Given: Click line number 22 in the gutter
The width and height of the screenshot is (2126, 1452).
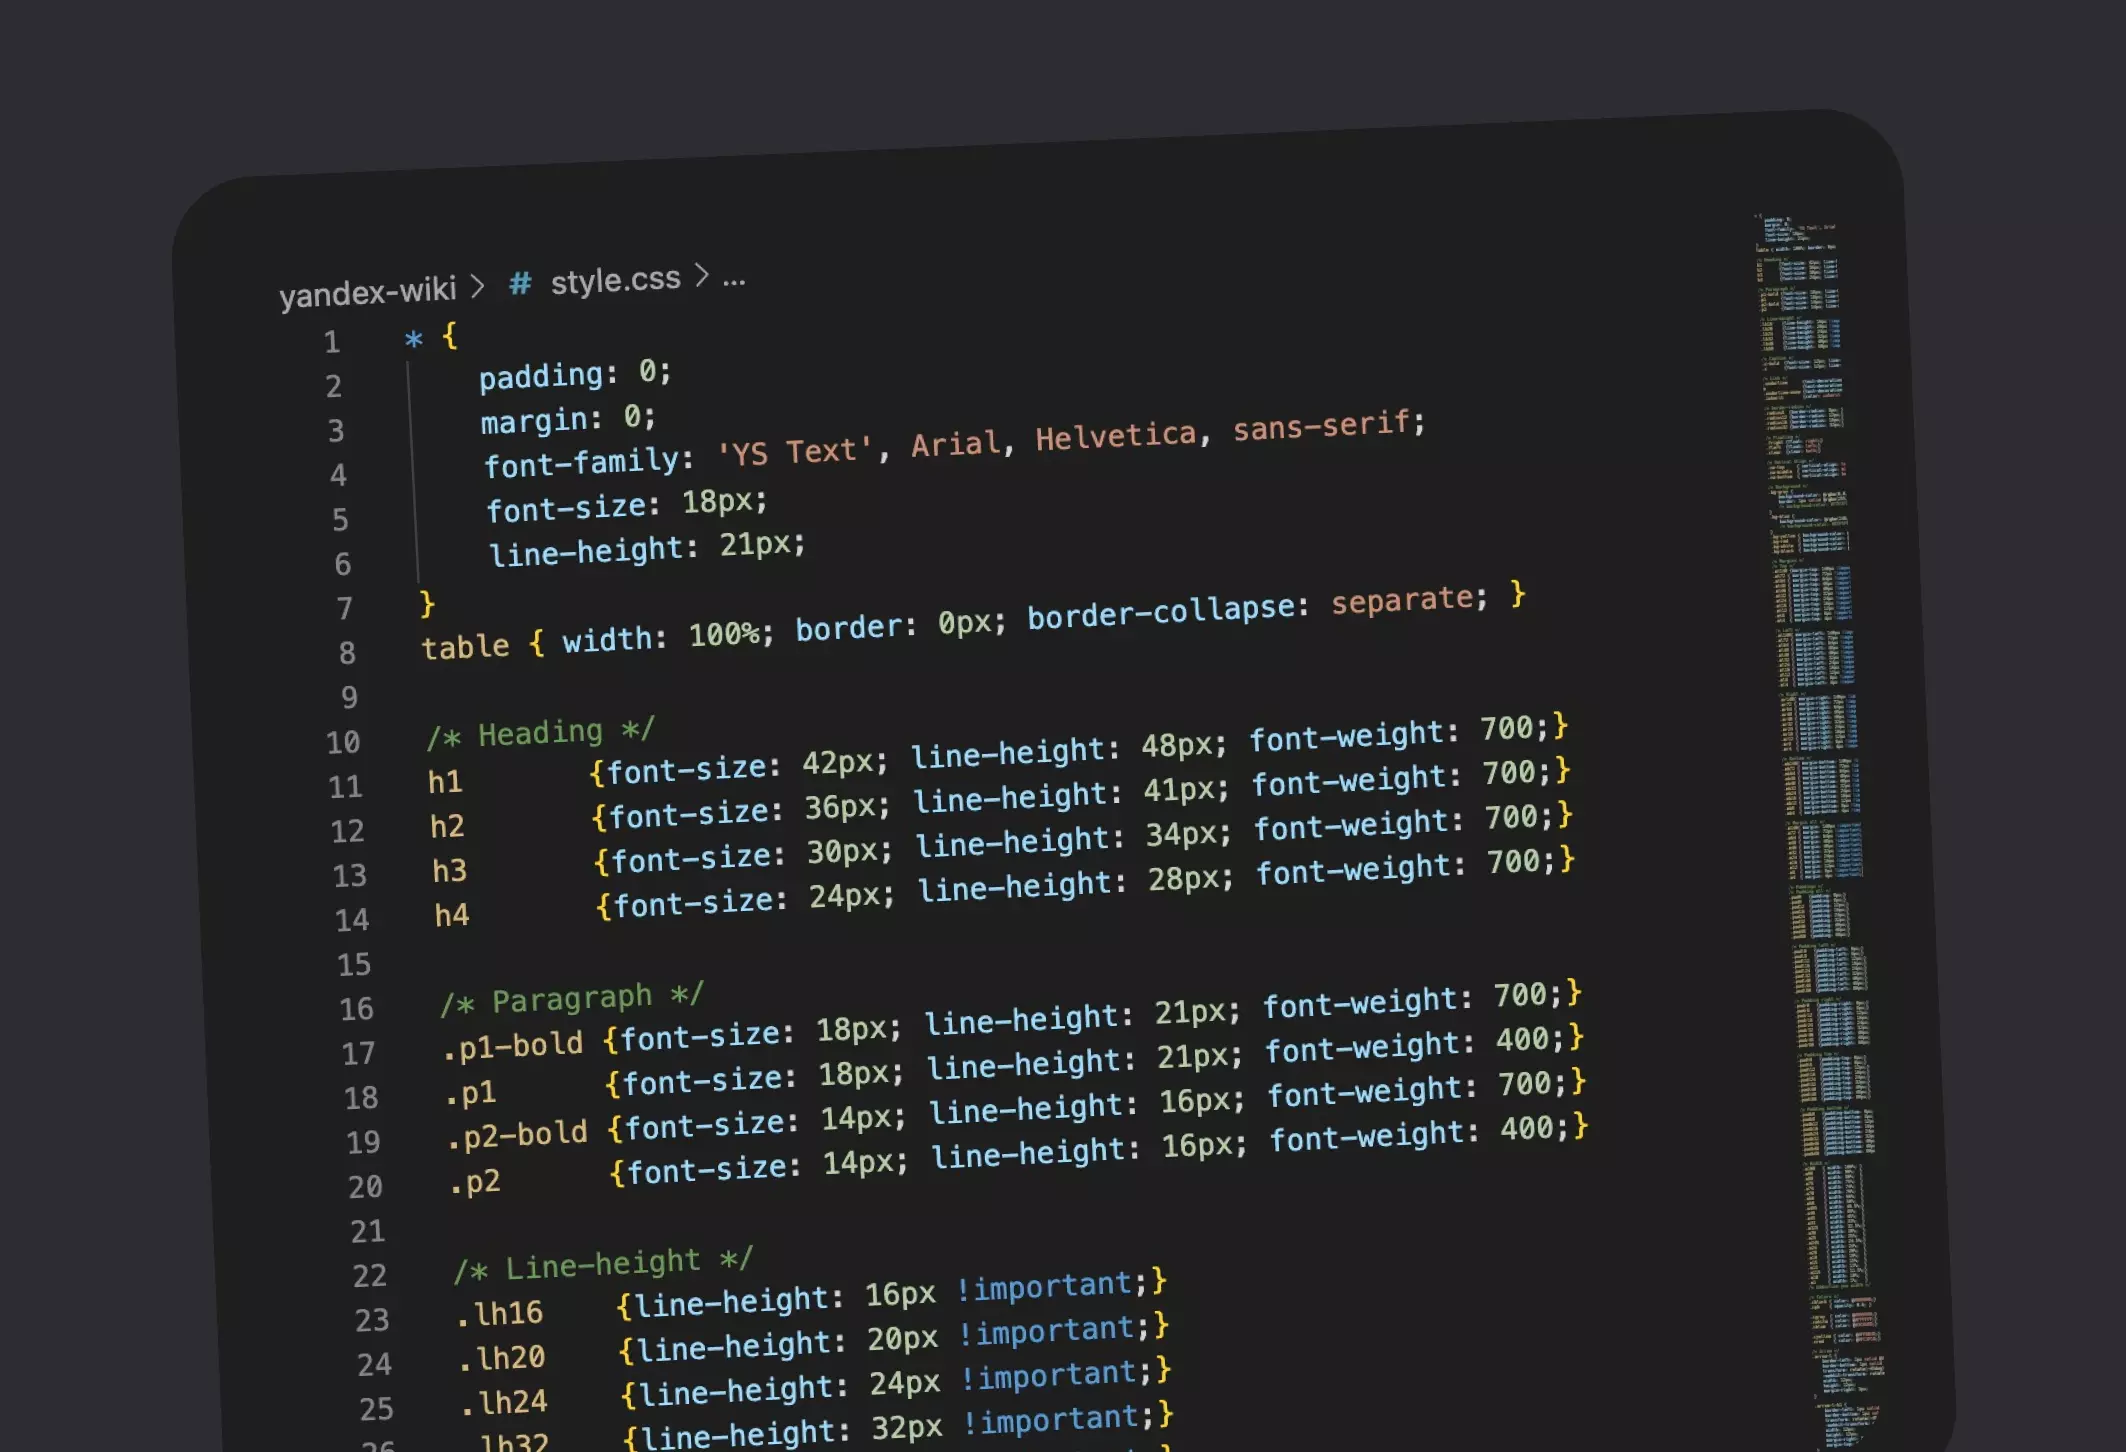Looking at the screenshot, I should pyautogui.click(x=369, y=1276).
